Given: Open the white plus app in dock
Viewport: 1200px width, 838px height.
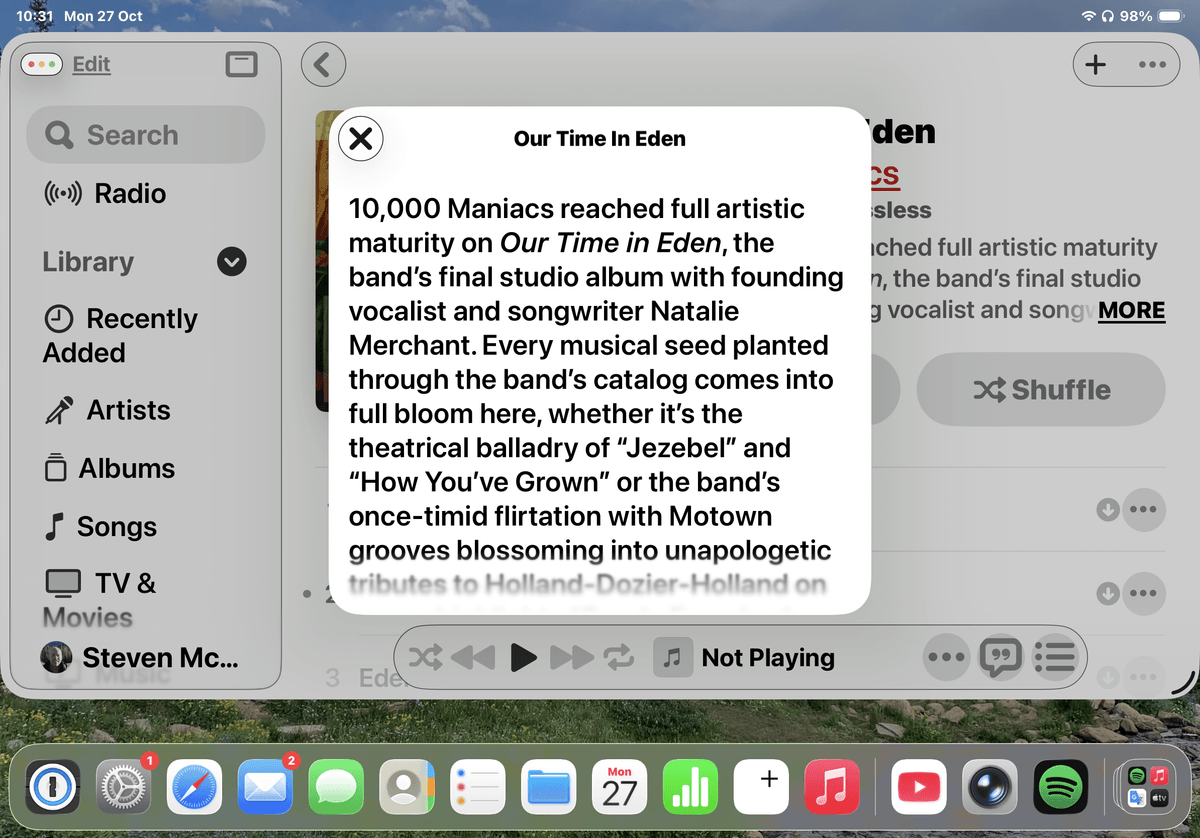Looking at the screenshot, I should 762,787.
